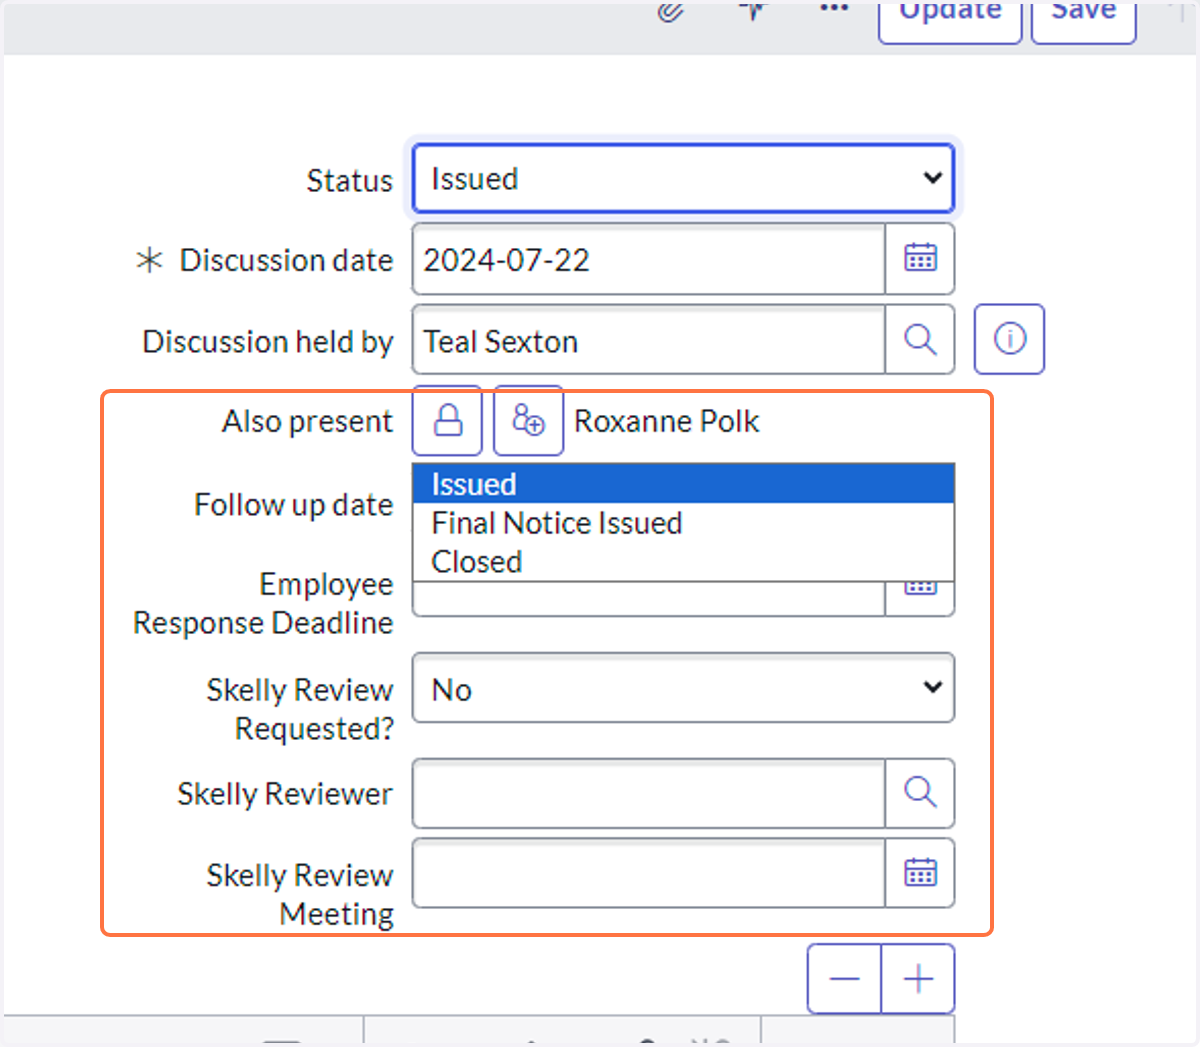Open lookup search for Discussion held by
Viewport: 1200px width, 1047px height.
tap(920, 340)
